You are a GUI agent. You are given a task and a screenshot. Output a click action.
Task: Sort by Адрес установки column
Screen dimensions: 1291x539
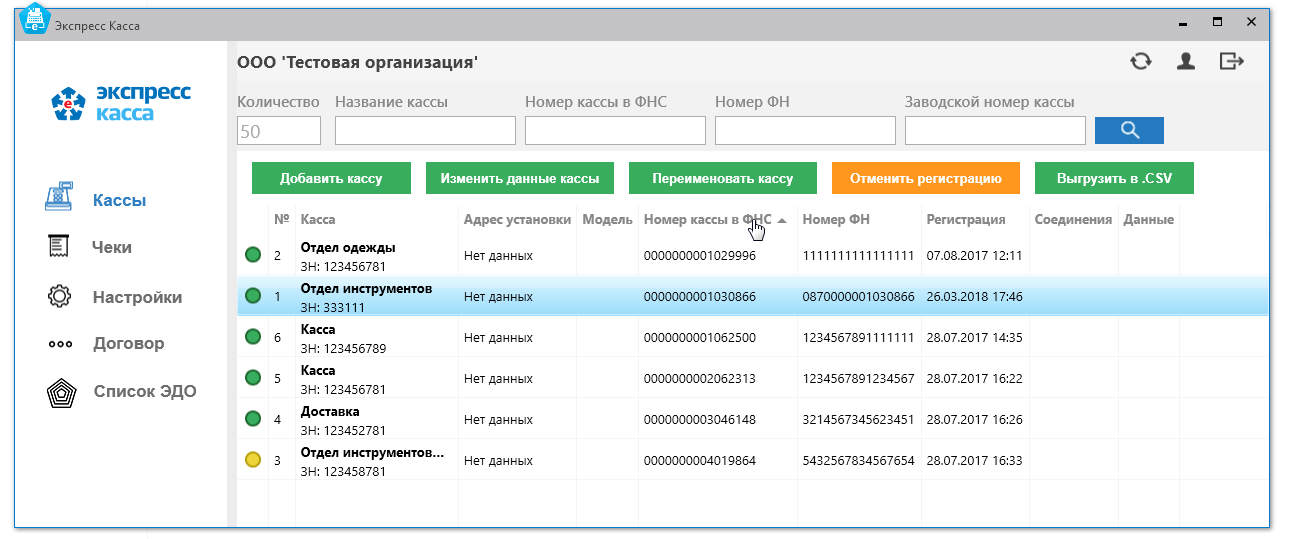517,220
